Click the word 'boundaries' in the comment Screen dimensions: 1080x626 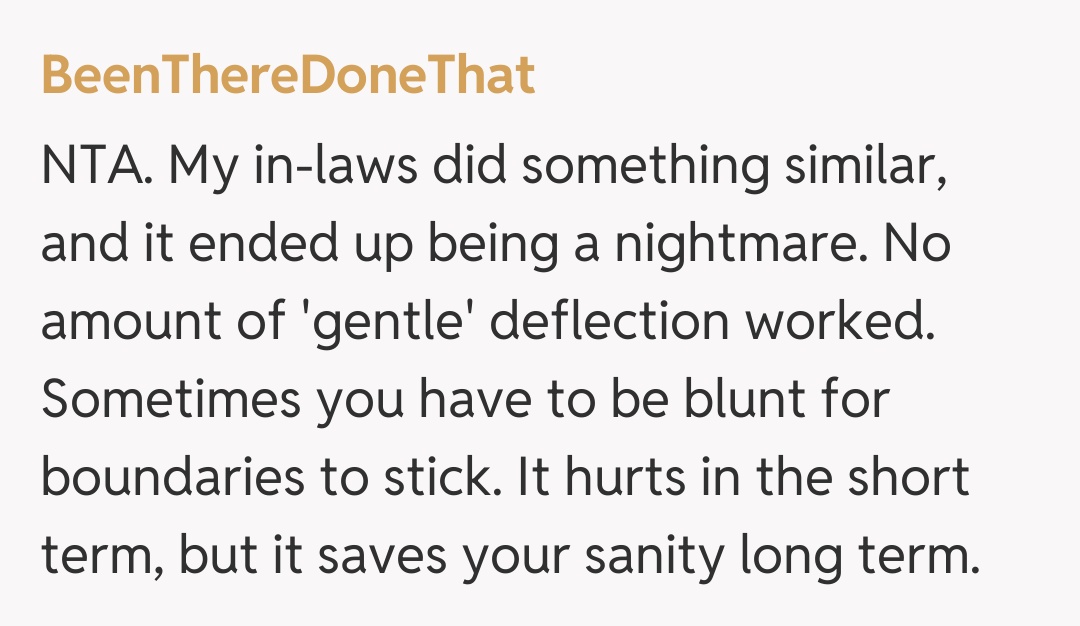[x=172, y=479]
